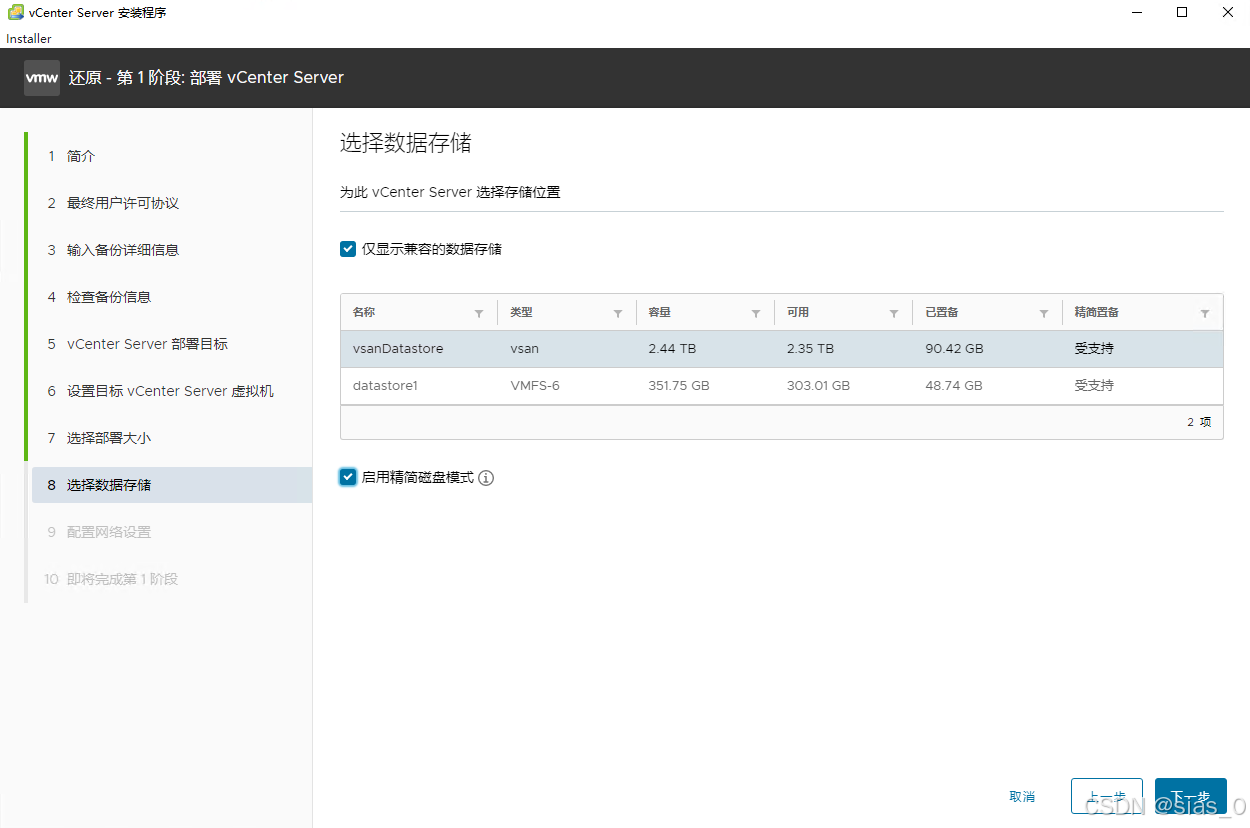Filter the 精简置备 column
Image resolution: width=1250 pixels, height=828 pixels.
pos(1205,313)
